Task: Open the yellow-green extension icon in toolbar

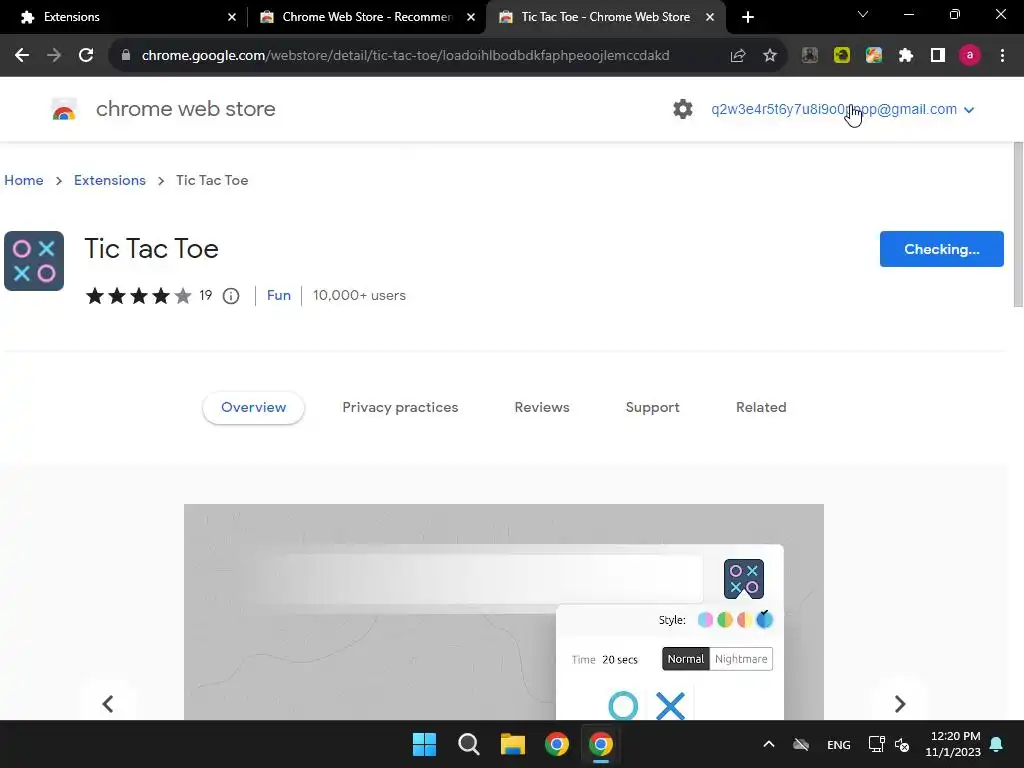Action: tap(842, 56)
